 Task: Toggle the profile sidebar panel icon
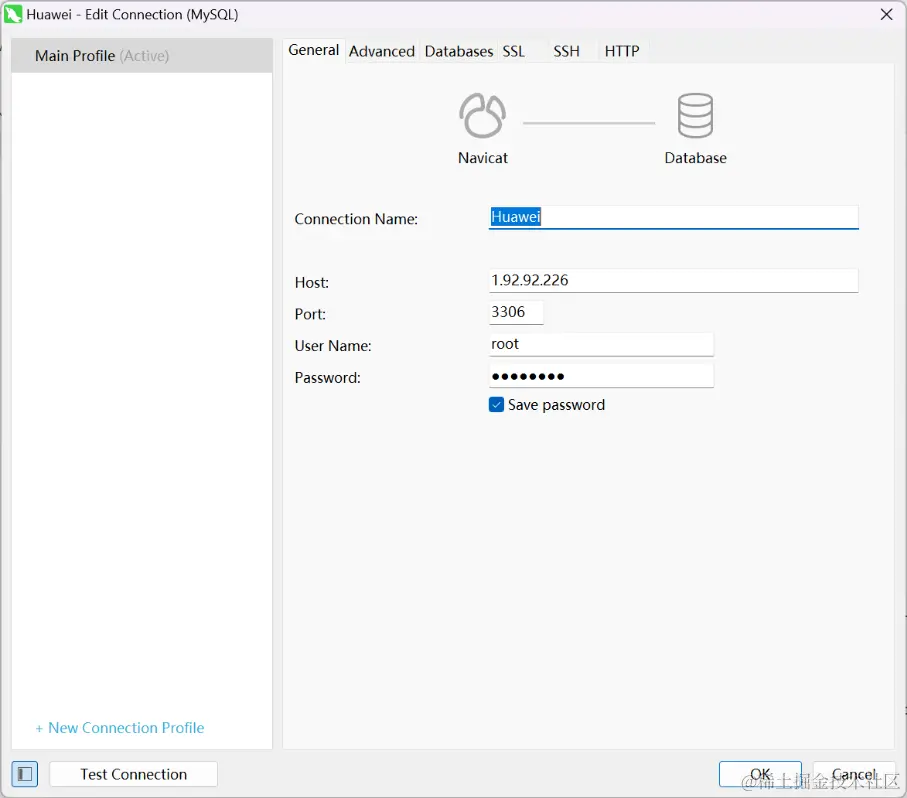tap(24, 774)
